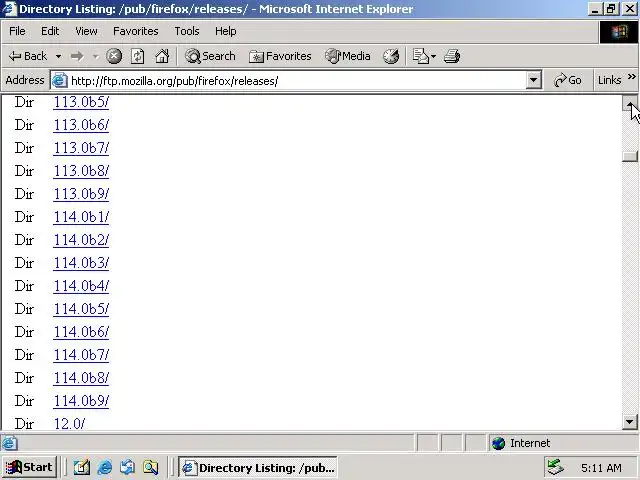Open the 114.0b7/ directory link
640x480 pixels.
(x=81, y=355)
